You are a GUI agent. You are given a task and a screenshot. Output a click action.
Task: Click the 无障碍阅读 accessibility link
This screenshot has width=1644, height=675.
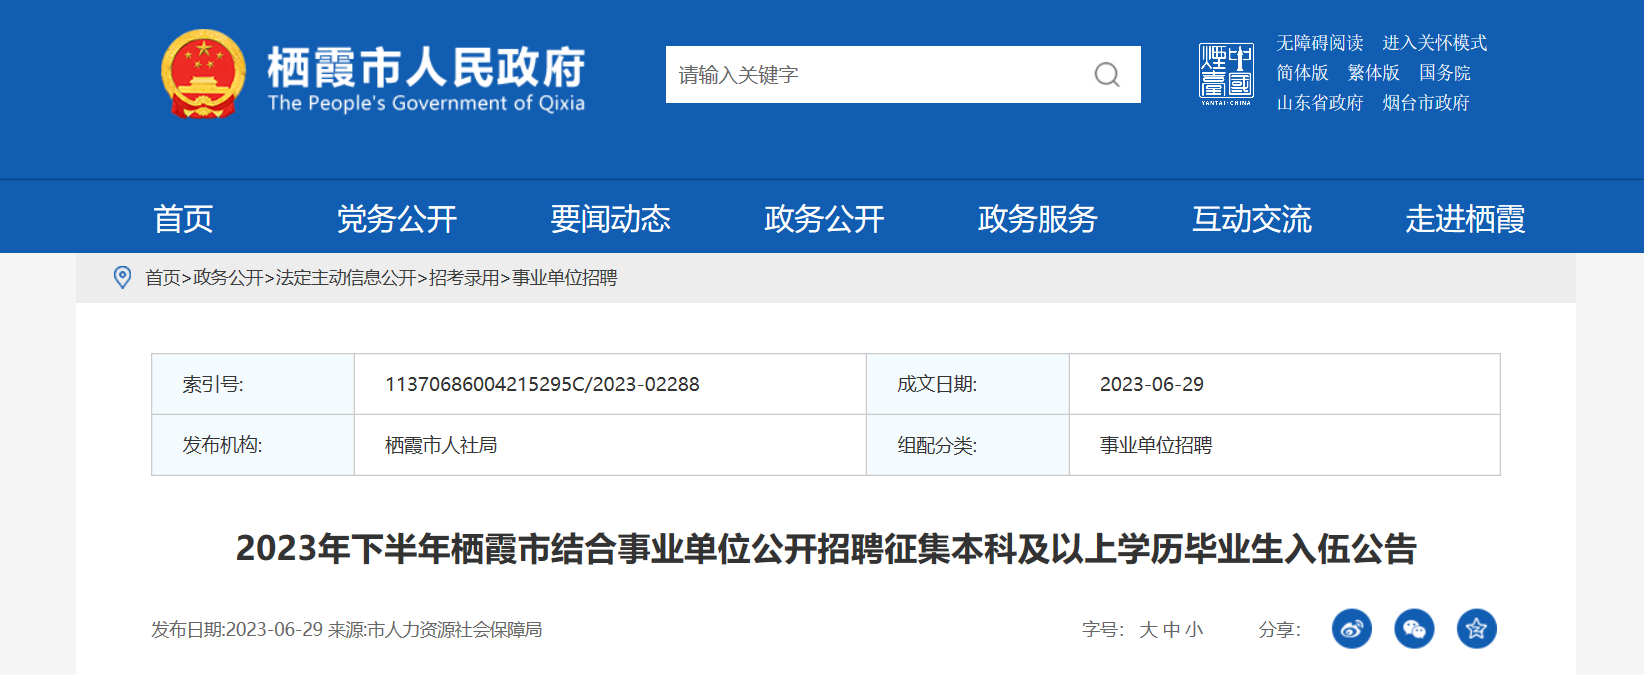(x=1319, y=43)
